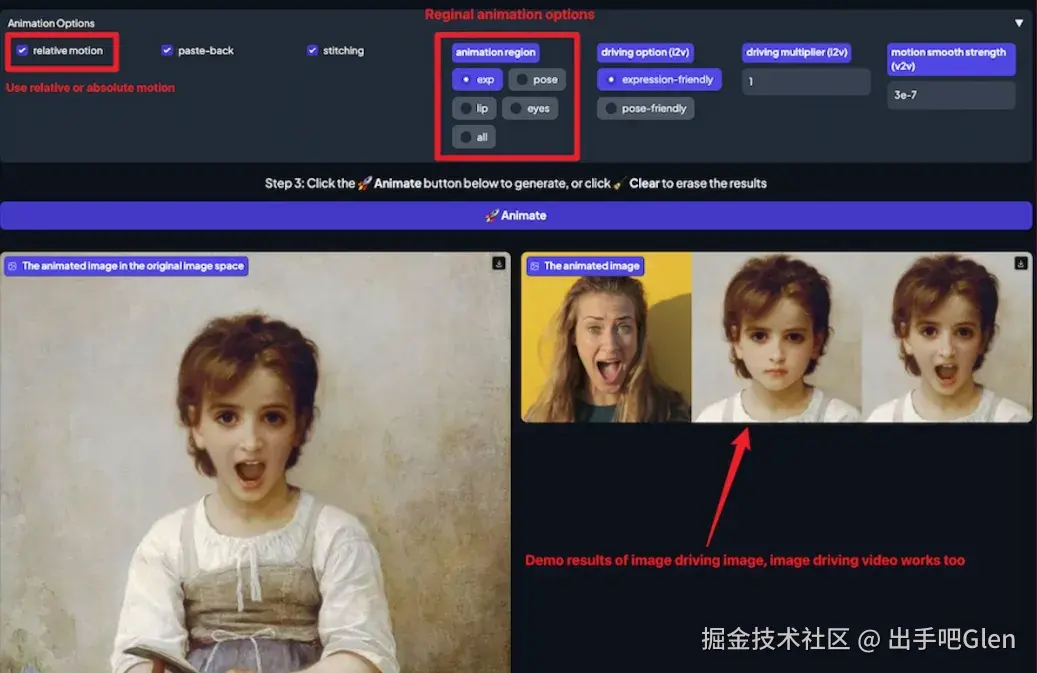The width and height of the screenshot is (1037, 673).
Task: Pick the all animation region option
Action: 472,136
